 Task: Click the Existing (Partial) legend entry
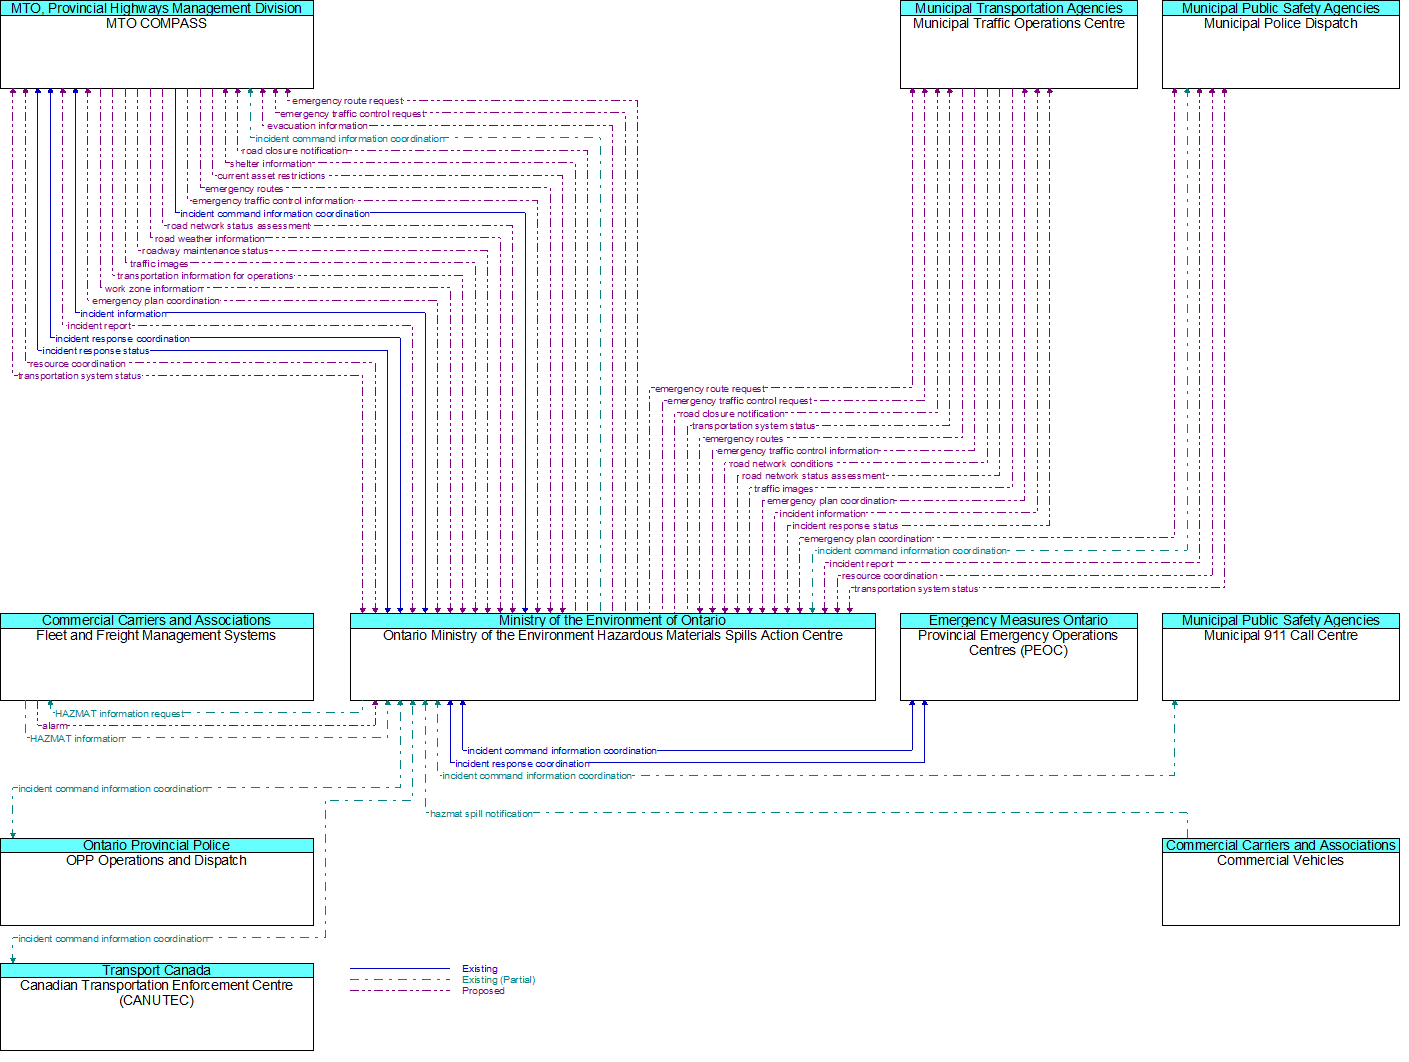(x=498, y=980)
